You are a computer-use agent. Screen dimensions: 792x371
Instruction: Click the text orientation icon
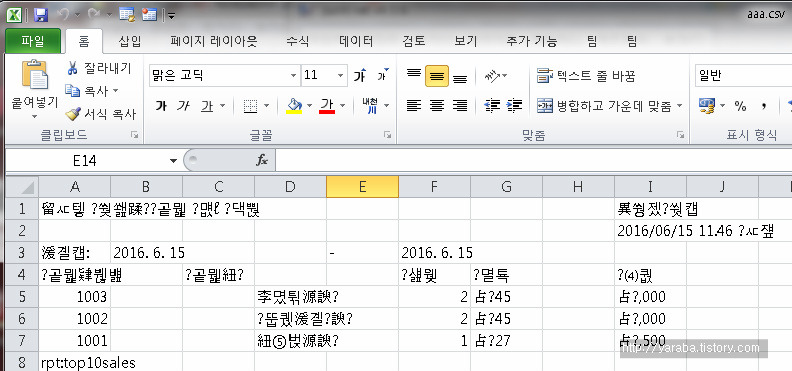click(492, 76)
